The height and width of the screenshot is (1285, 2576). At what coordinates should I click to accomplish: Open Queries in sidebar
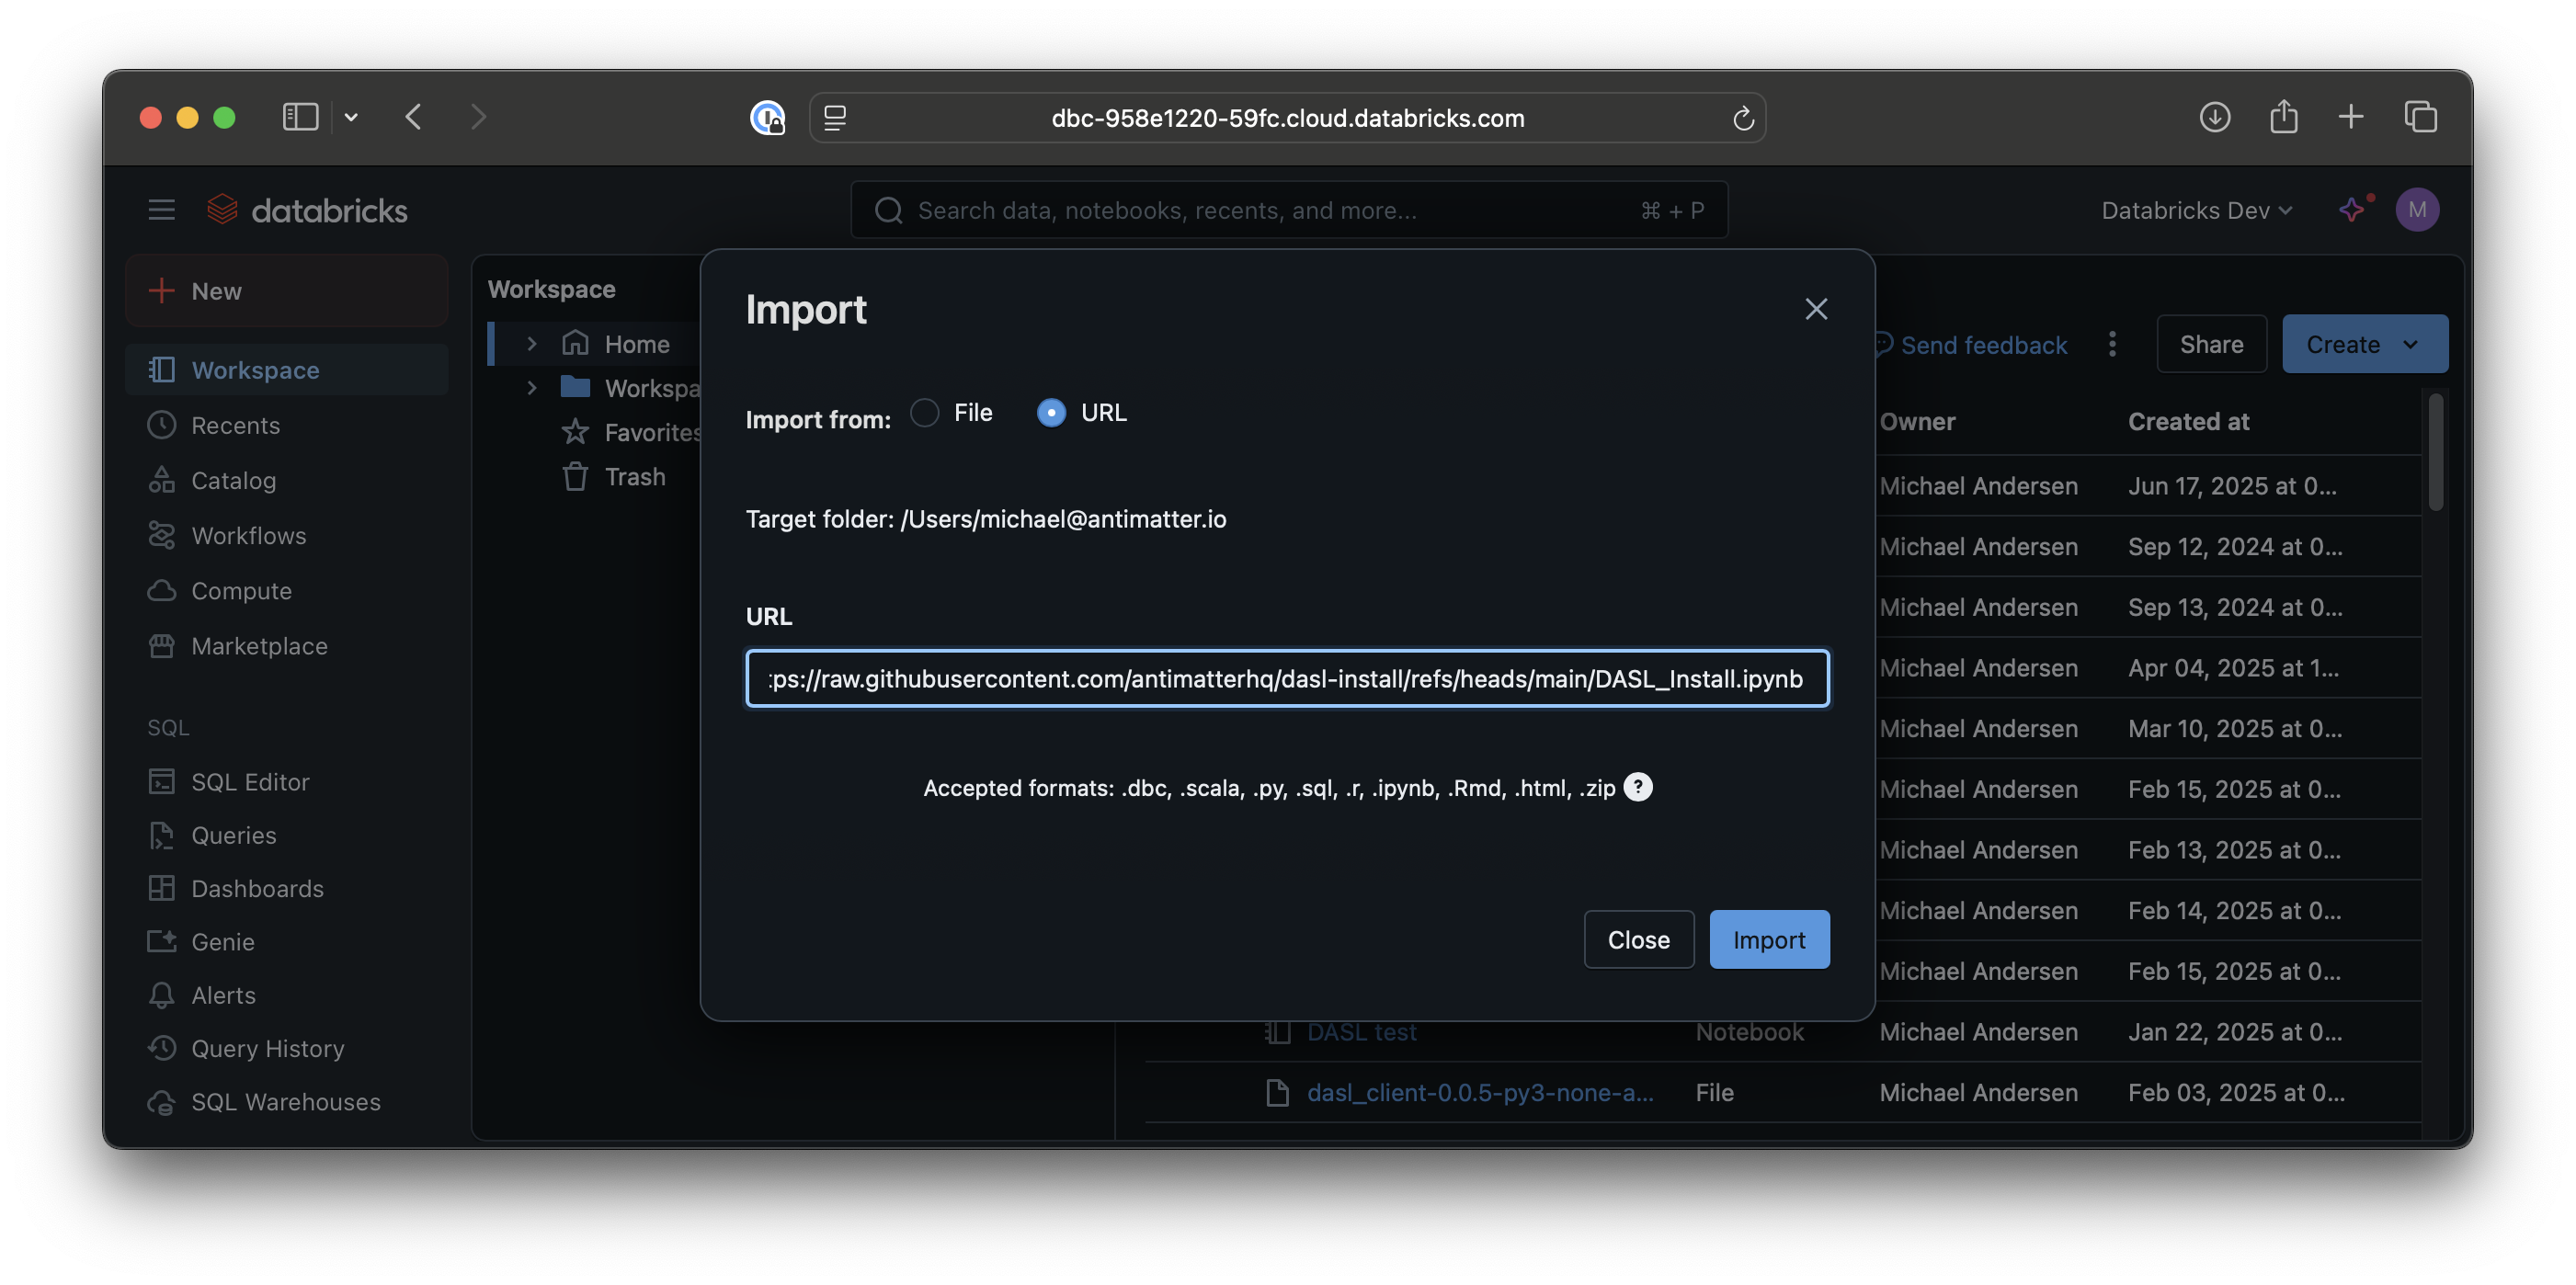click(287, 835)
